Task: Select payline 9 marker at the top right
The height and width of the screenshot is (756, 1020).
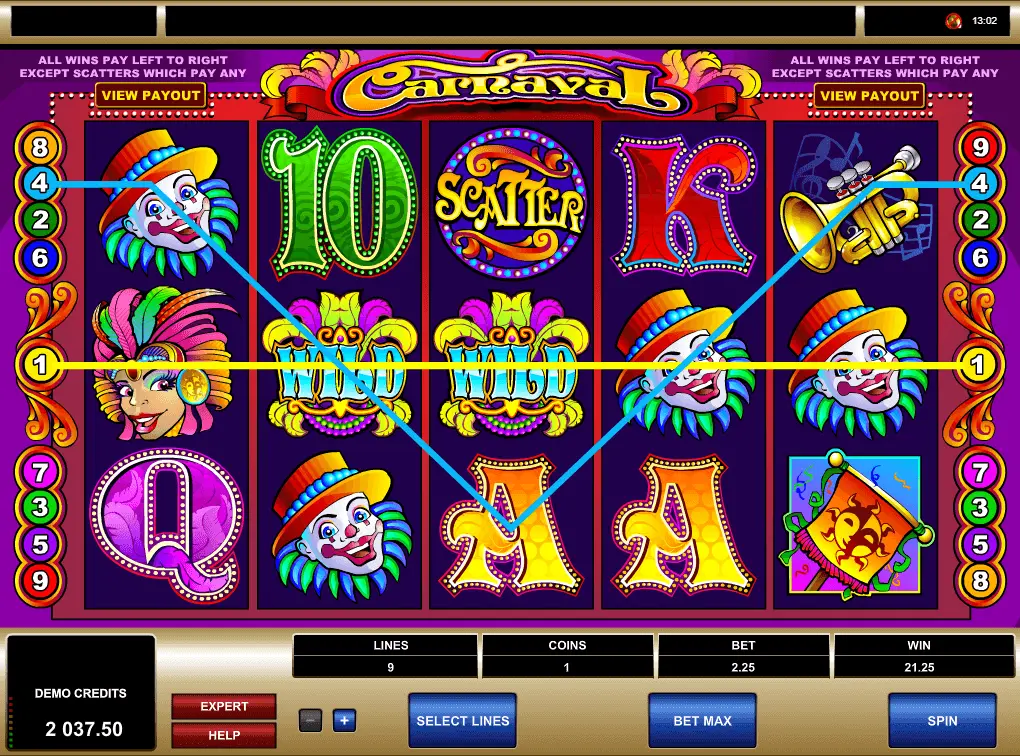Action: click(980, 147)
